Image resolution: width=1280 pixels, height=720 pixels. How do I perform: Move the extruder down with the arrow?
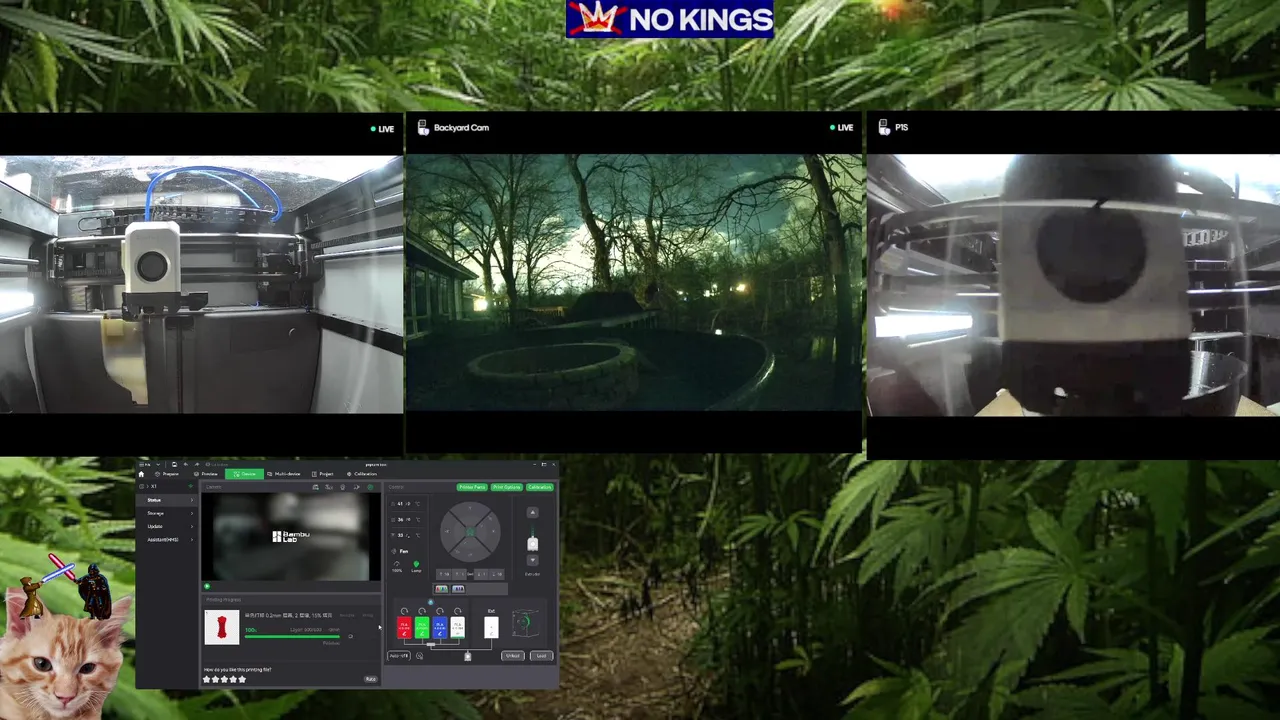532,560
